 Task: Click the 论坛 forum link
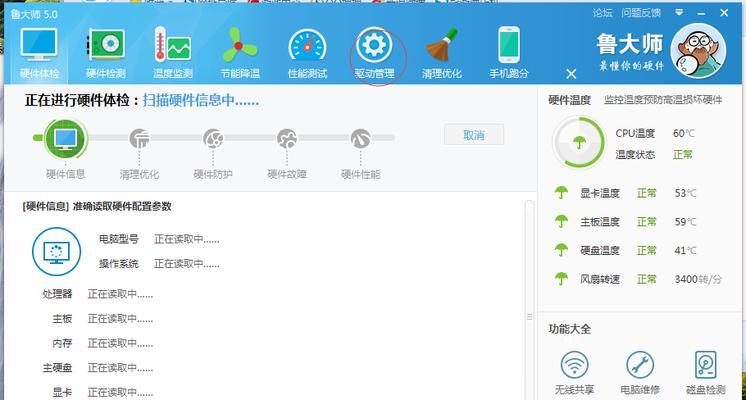(602, 13)
